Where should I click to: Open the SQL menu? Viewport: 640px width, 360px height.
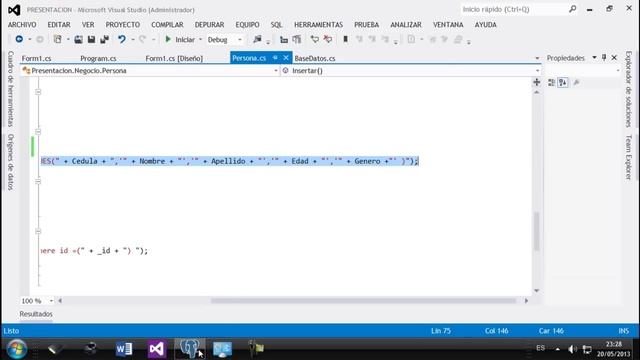276,25
